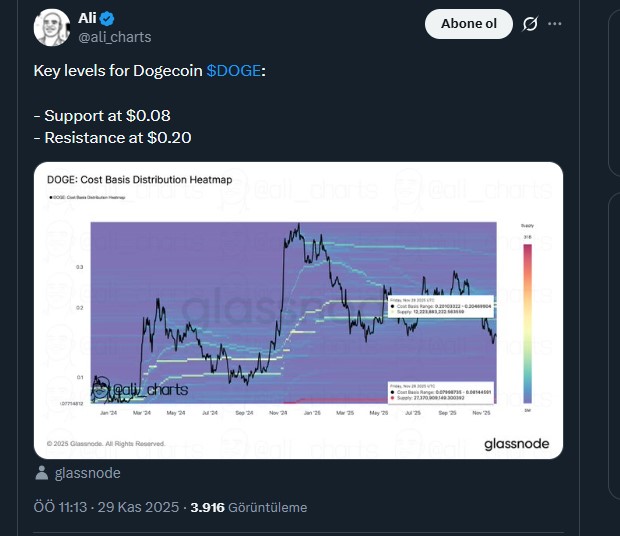Open the DOGE Cost Basis heatmap image

[298, 310]
